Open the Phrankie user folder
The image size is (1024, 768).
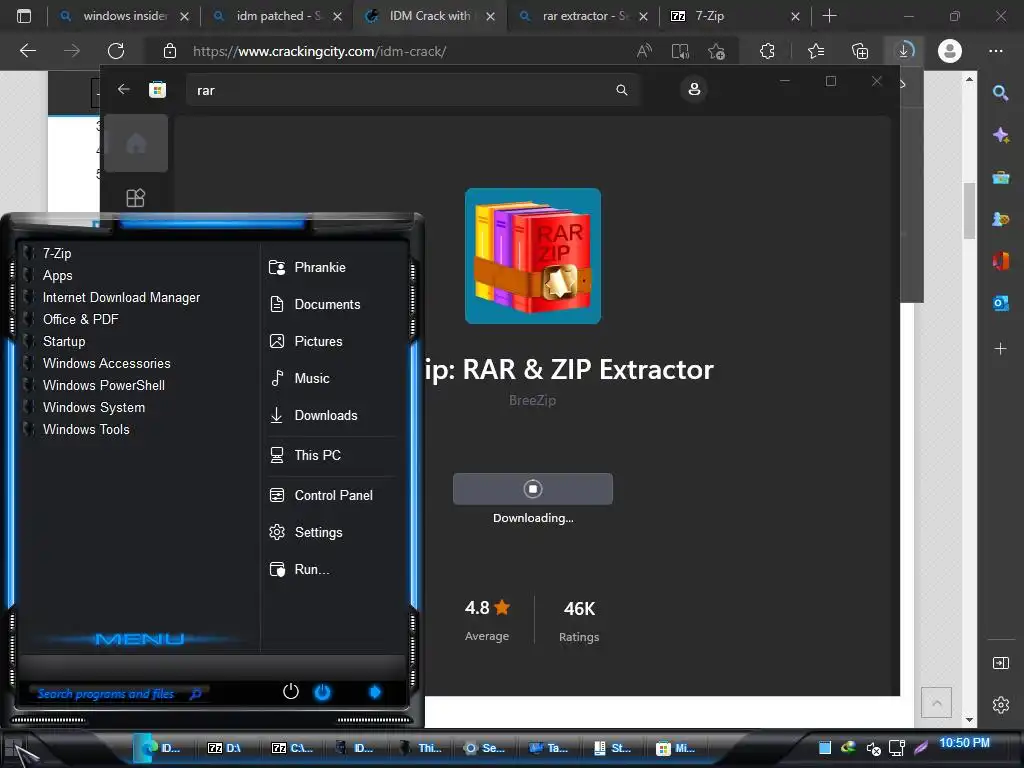click(320, 267)
